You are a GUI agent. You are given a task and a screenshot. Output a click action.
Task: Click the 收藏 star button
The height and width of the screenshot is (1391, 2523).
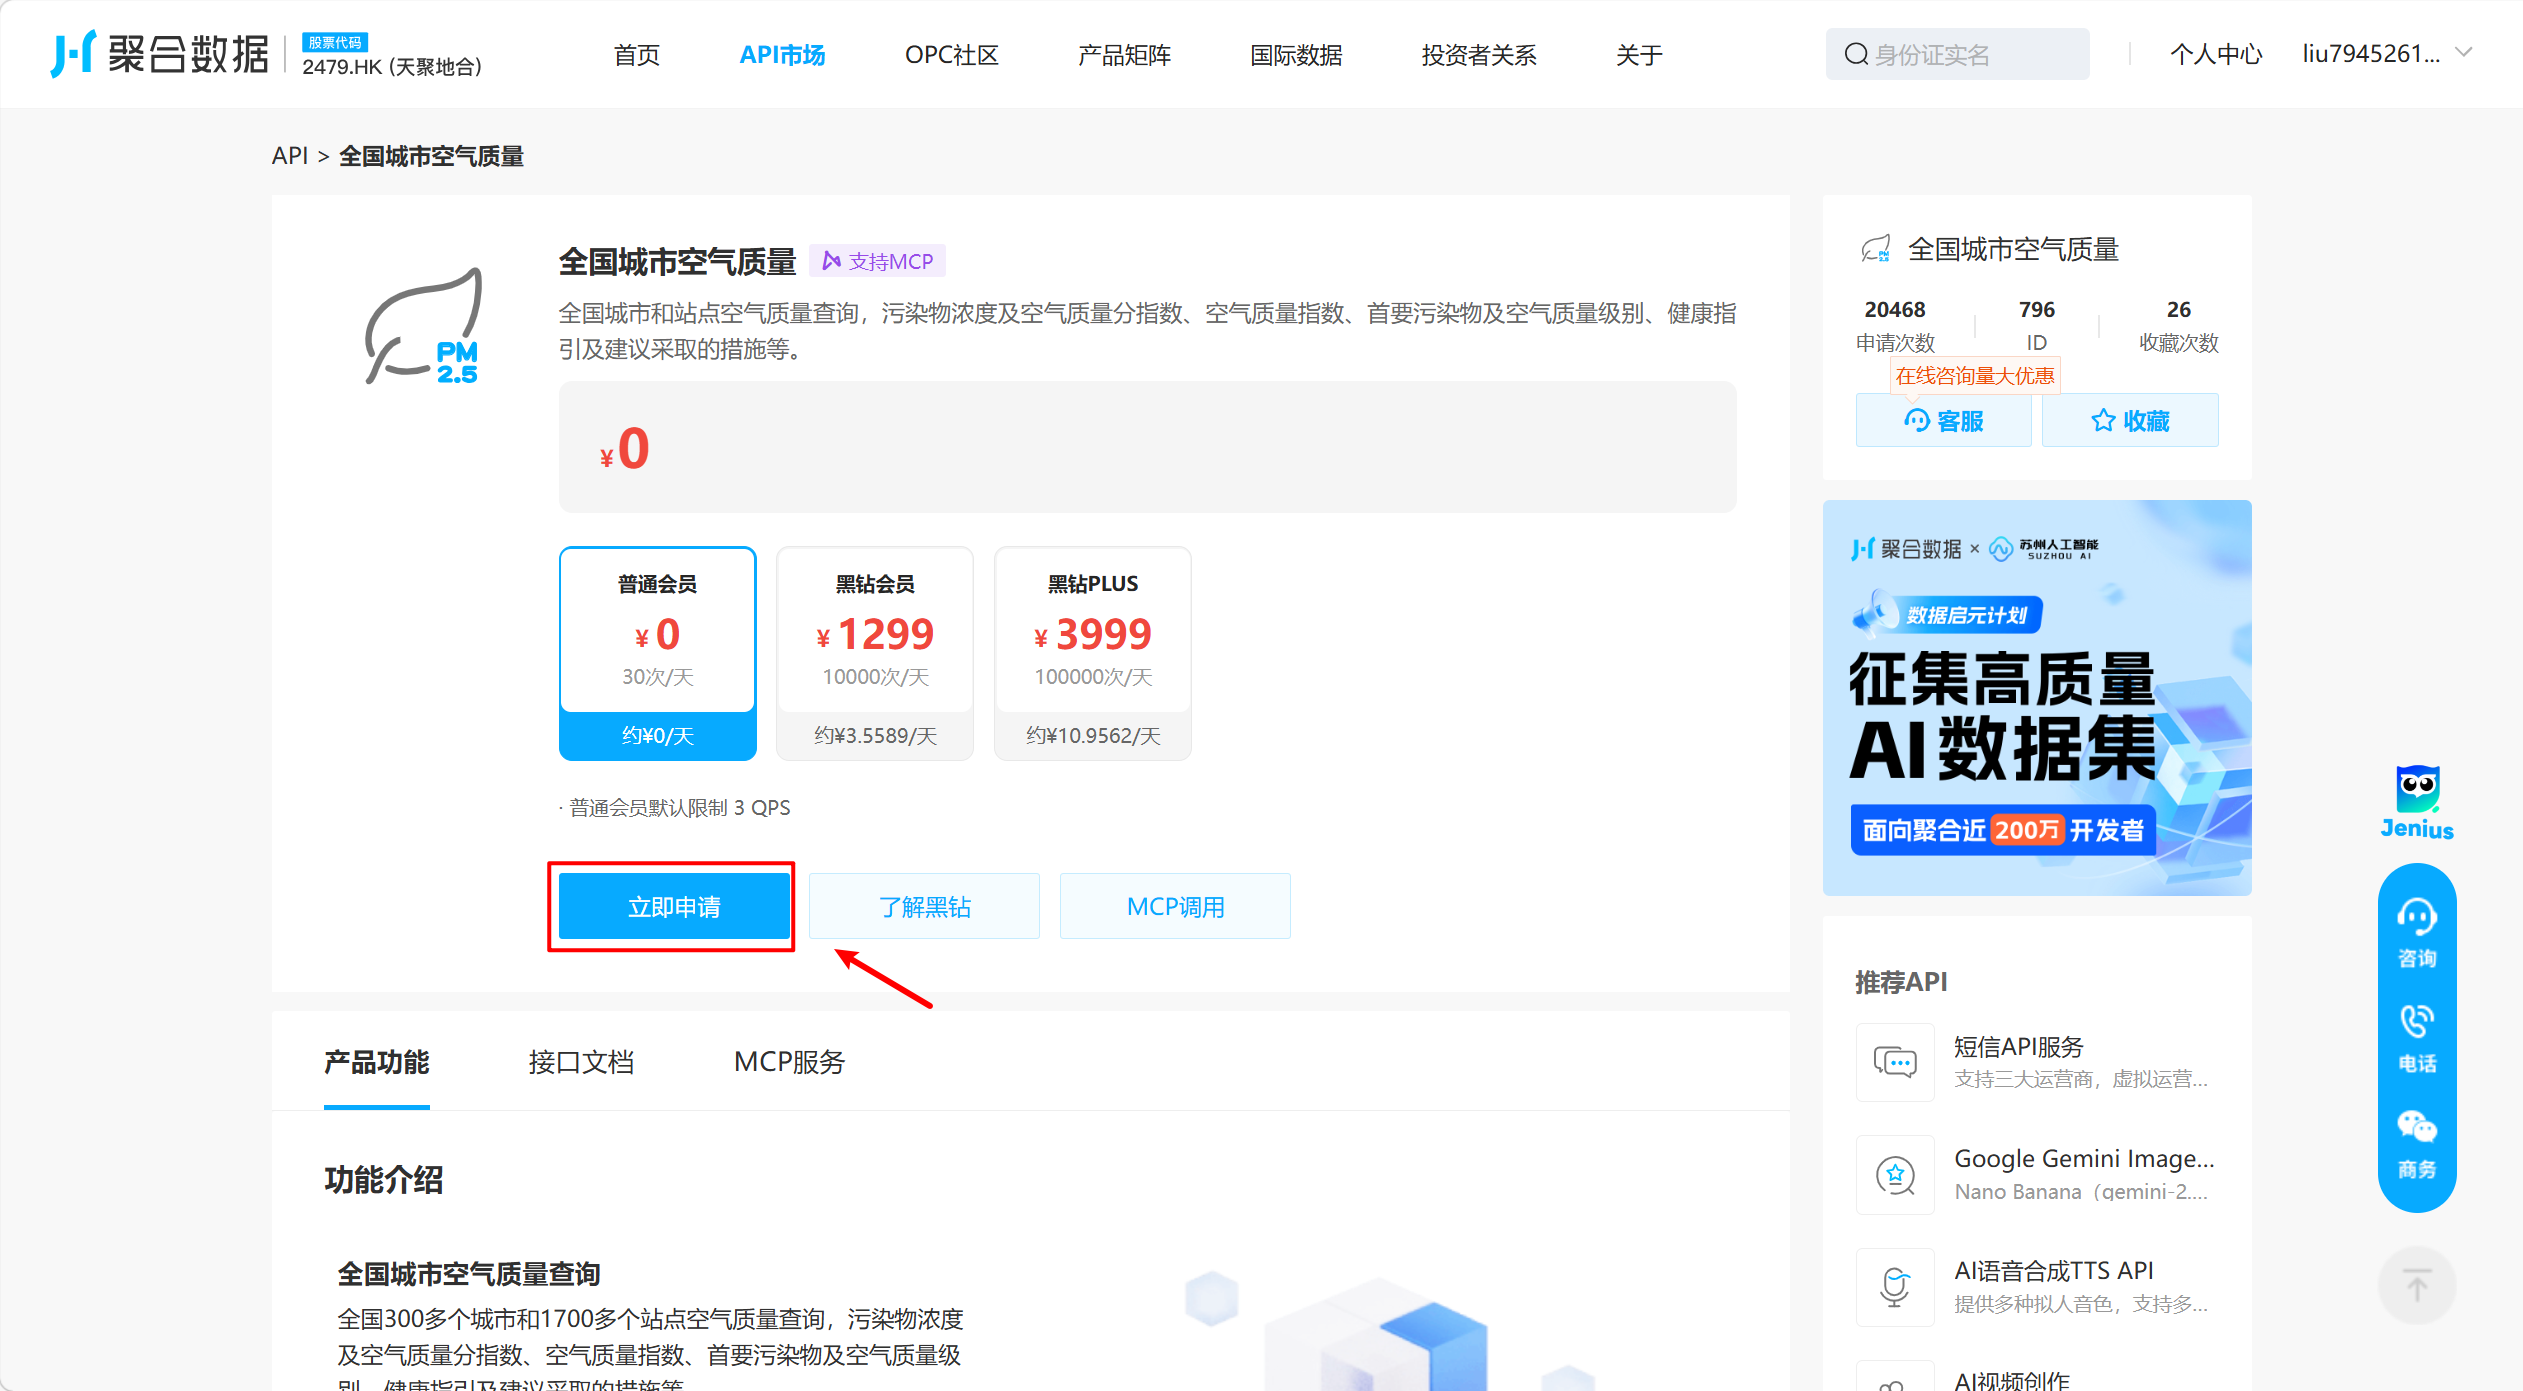click(2129, 421)
